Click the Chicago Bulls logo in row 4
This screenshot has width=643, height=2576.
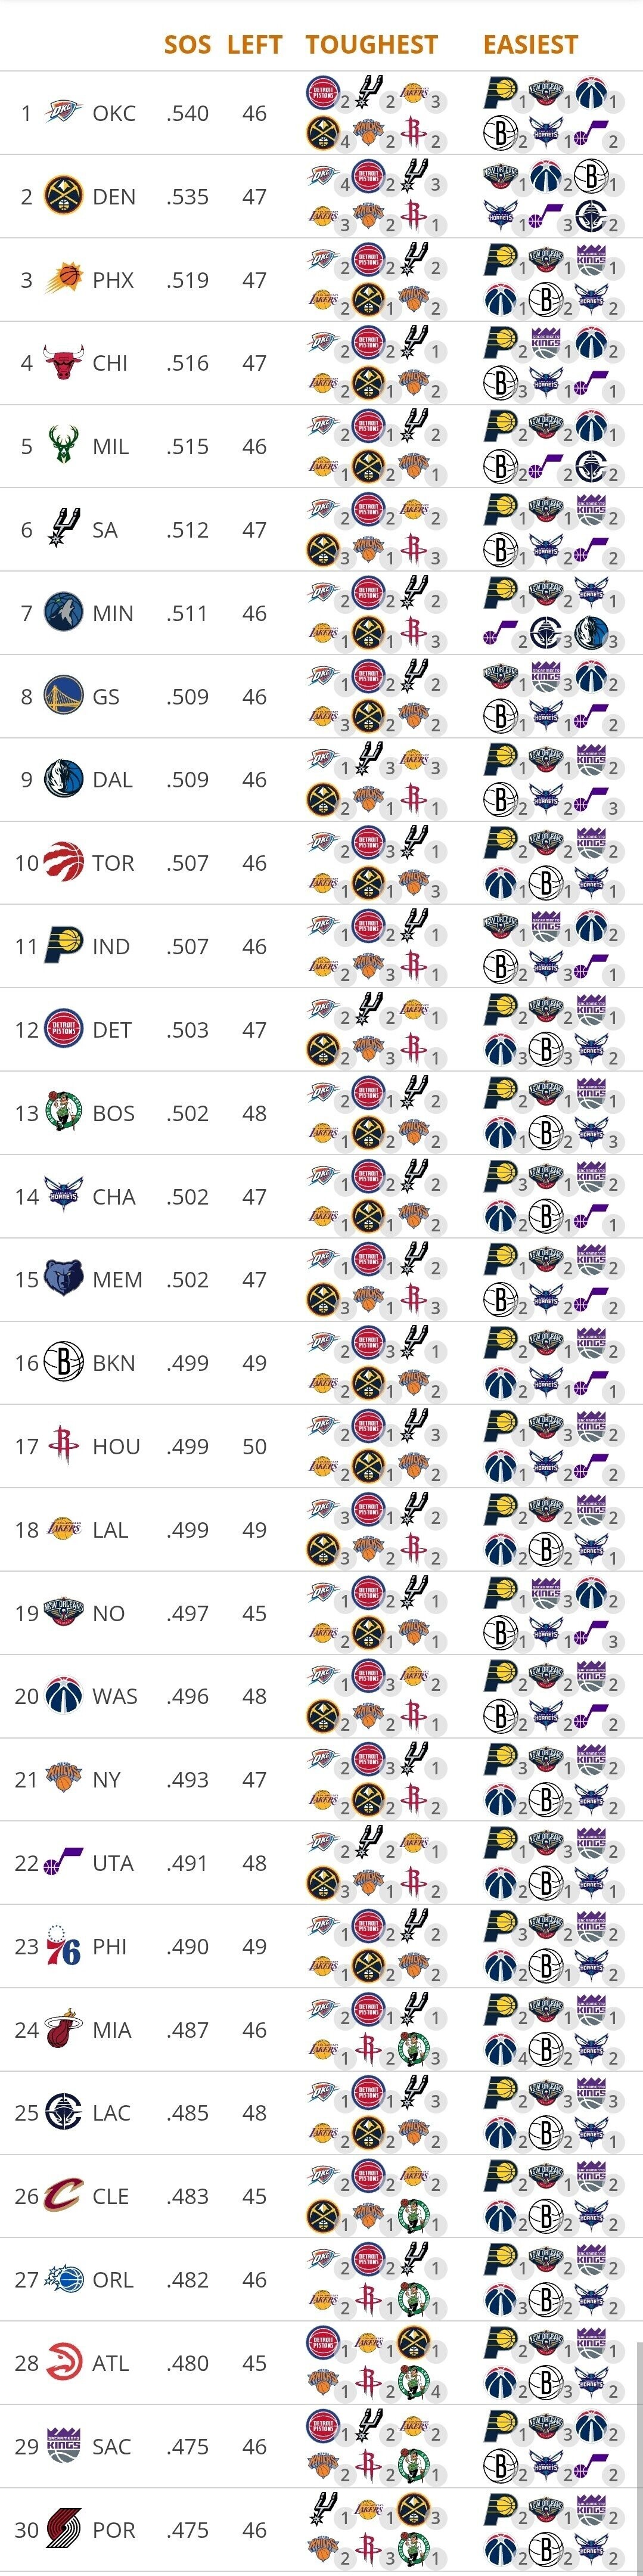(x=63, y=362)
